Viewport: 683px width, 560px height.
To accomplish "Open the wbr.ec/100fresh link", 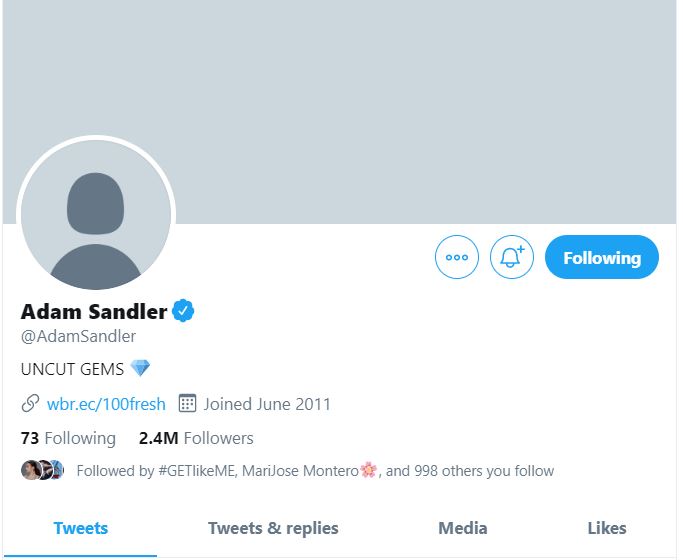I will click(x=106, y=404).
